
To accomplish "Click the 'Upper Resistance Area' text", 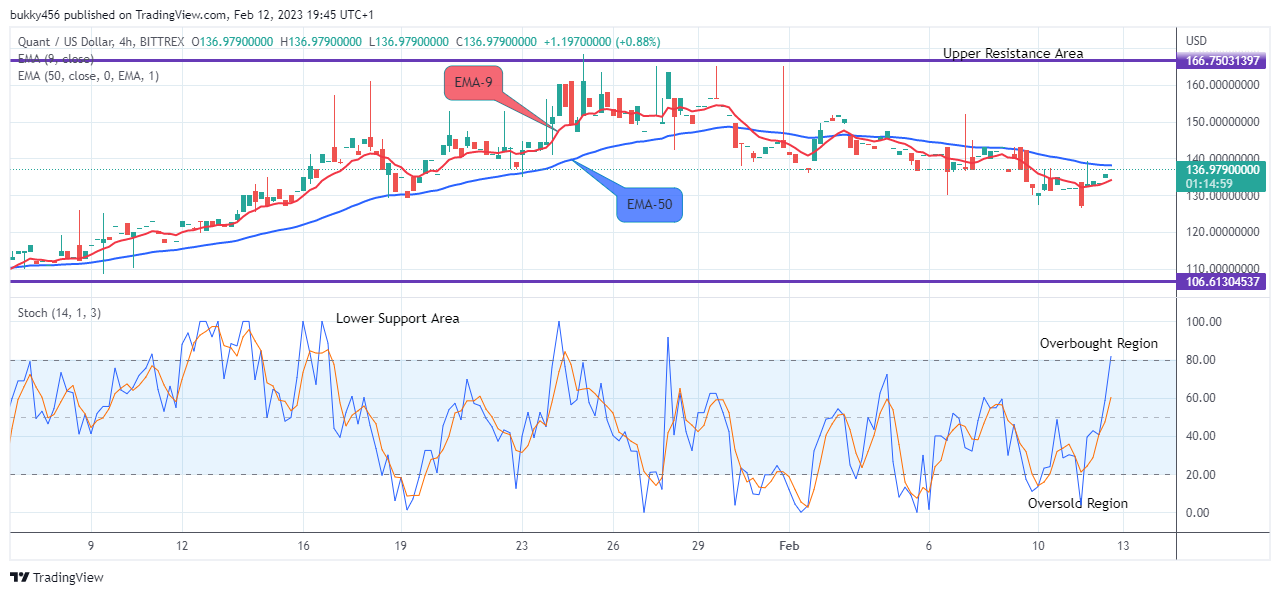I will 1013,53.
